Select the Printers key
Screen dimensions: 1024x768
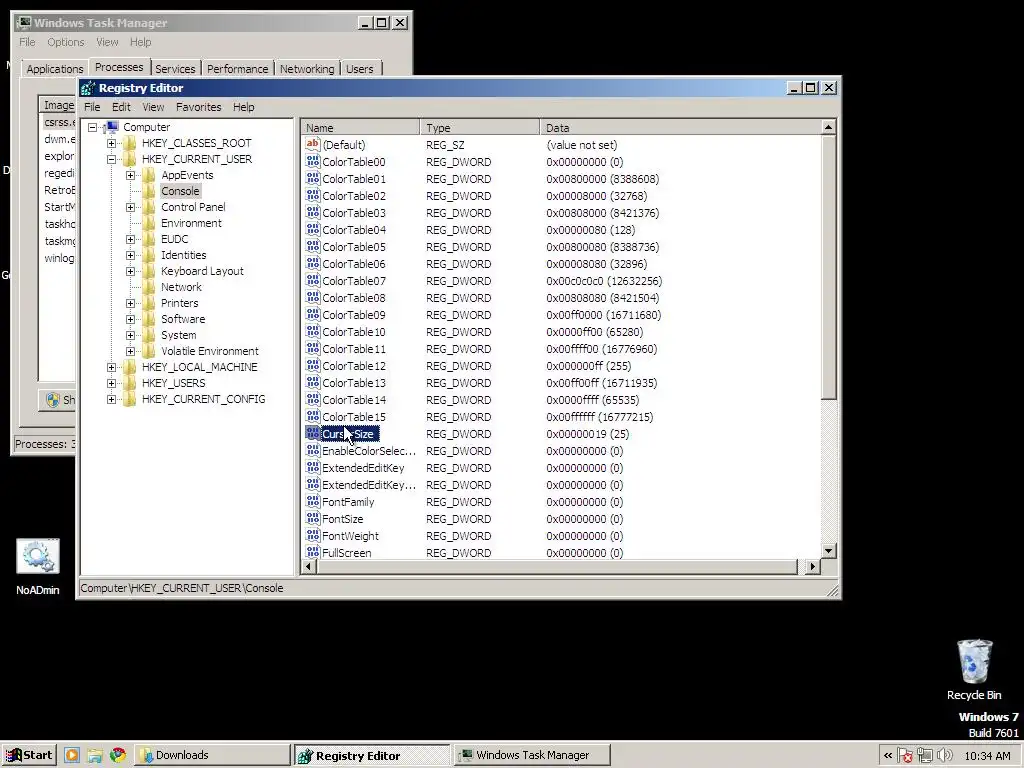[x=180, y=303]
